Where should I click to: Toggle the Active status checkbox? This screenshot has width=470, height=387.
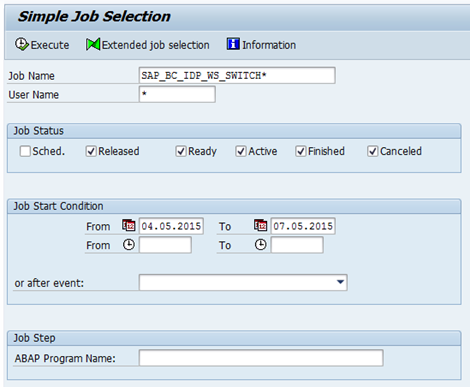(241, 151)
